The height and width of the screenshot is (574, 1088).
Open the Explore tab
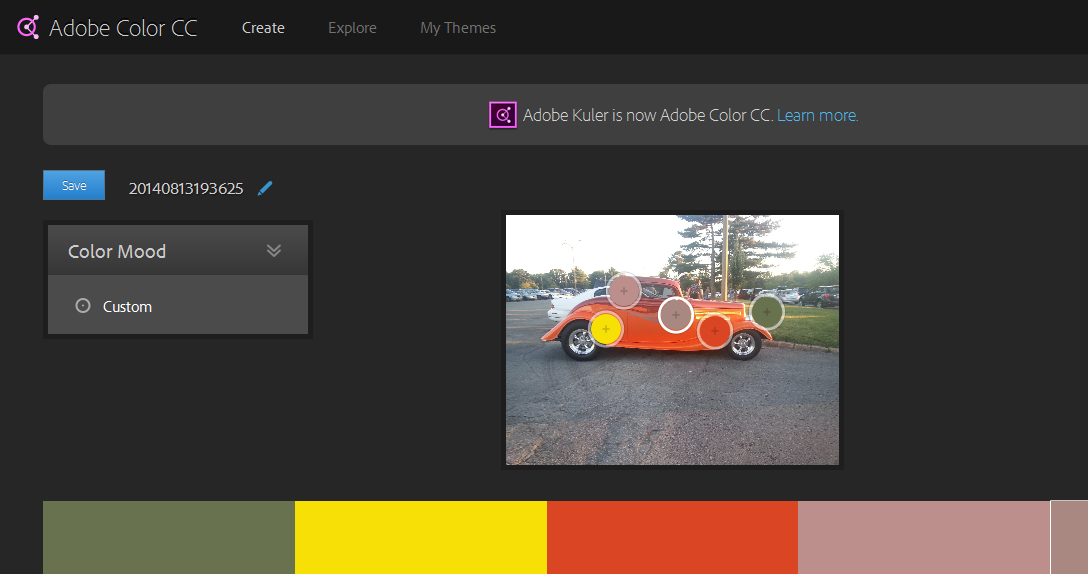tap(352, 28)
